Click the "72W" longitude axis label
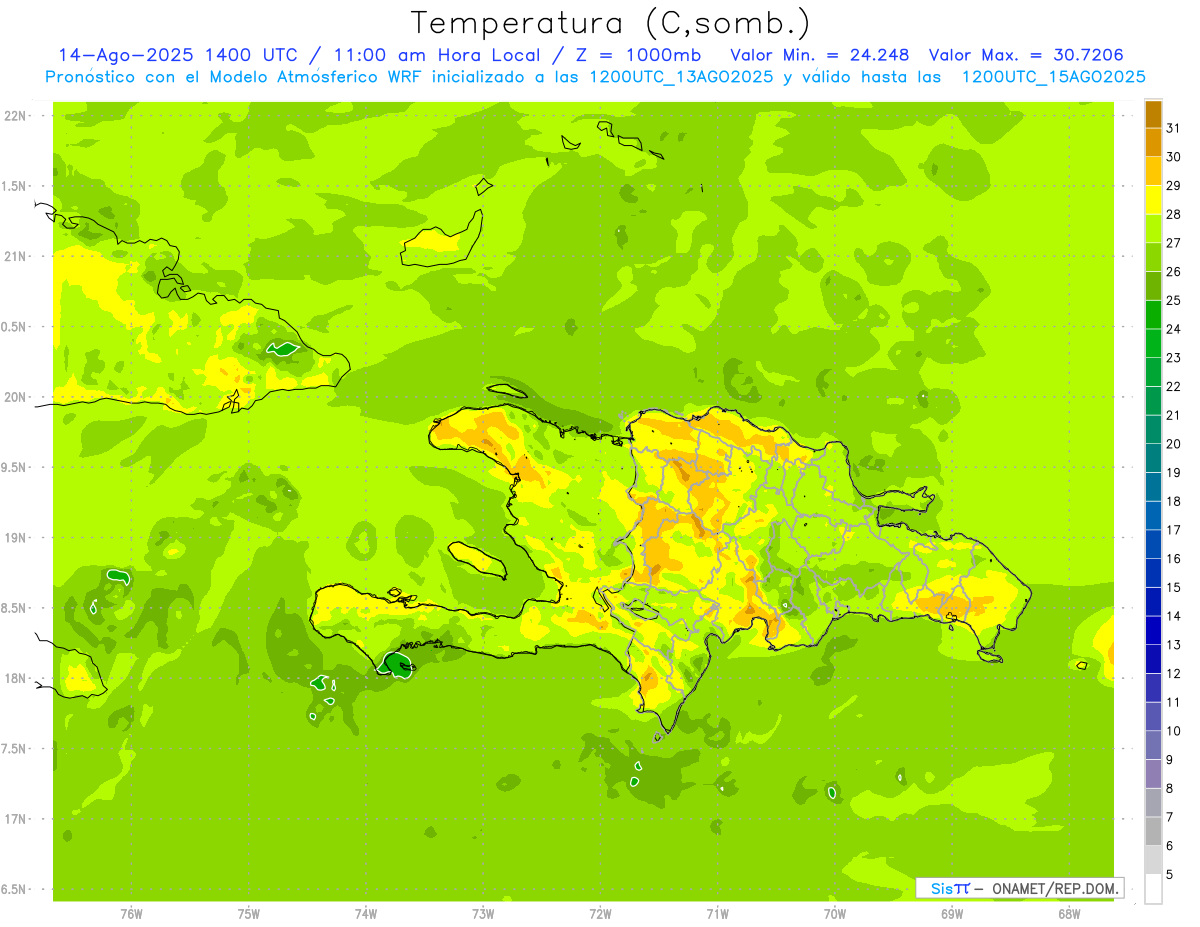Screen dimensions: 1200x927 [x=600, y=914]
